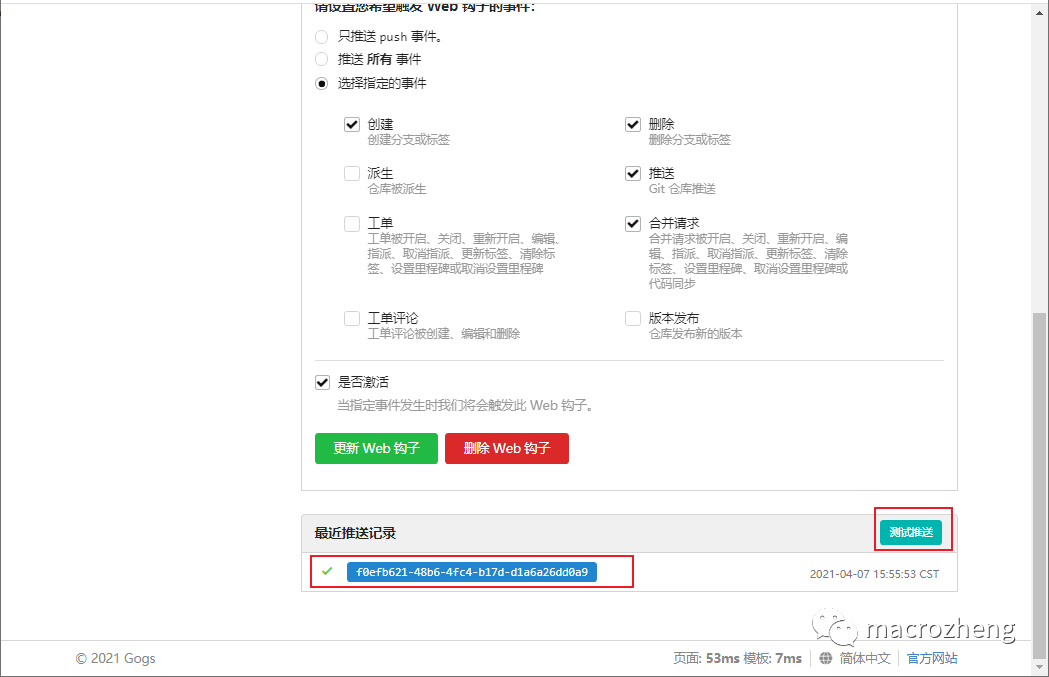1049x677 pixels.
Task: Select the "选择指定的事件" radio option
Action: coord(321,84)
